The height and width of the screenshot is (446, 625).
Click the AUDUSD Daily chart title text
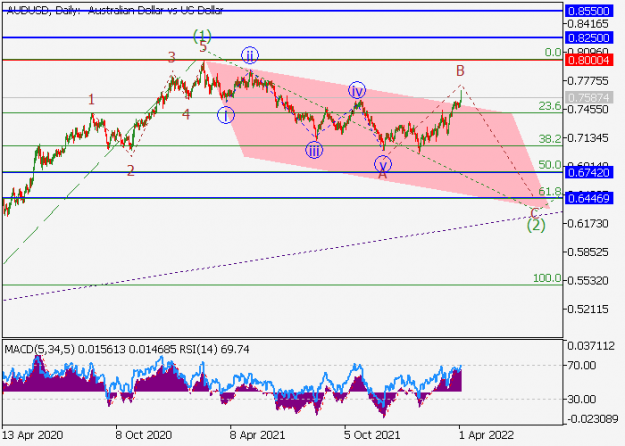[x=115, y=10]
